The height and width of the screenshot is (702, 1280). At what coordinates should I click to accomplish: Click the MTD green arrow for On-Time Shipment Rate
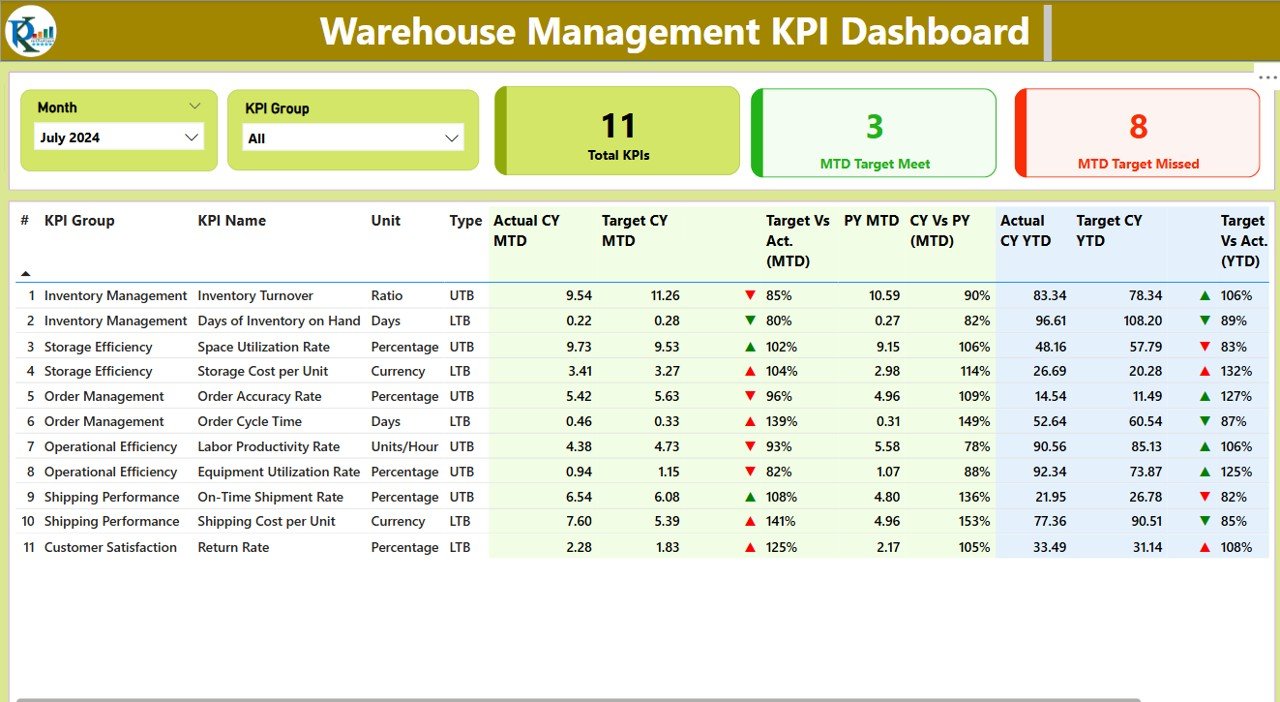coord(750,497)
